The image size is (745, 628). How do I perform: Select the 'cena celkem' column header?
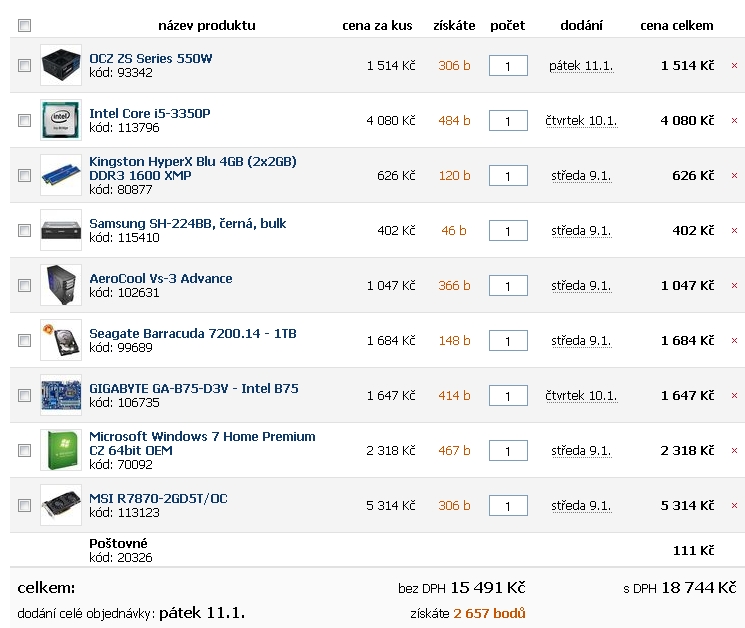tap(677, 26)
